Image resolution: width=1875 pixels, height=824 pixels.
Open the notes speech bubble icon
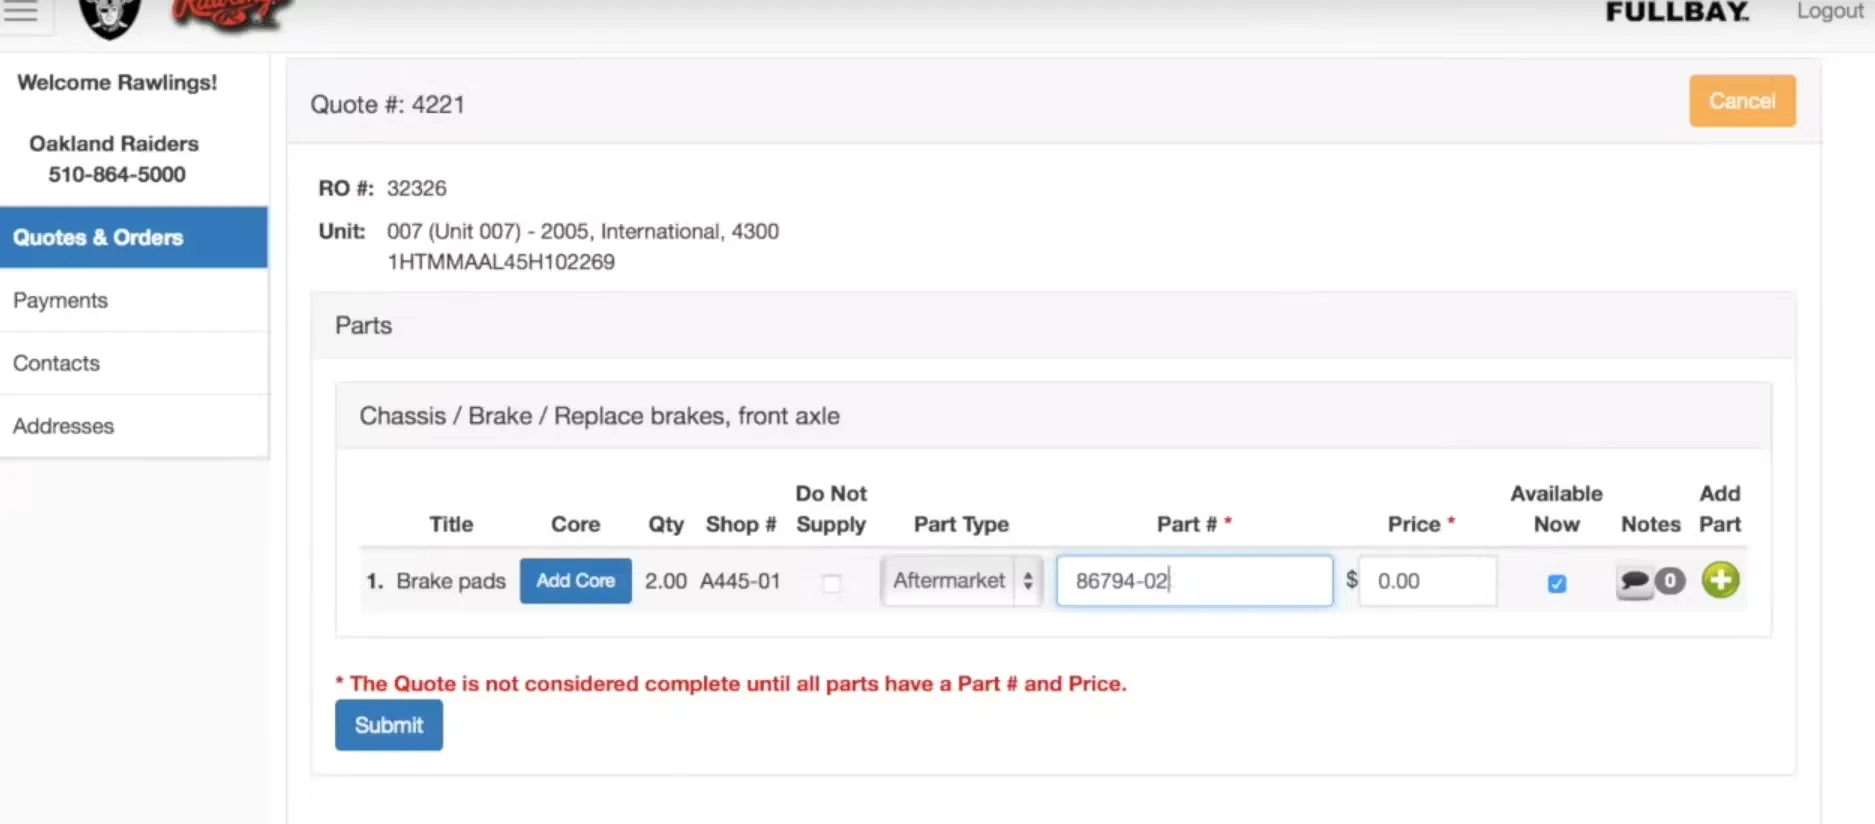pos(1634,581)
